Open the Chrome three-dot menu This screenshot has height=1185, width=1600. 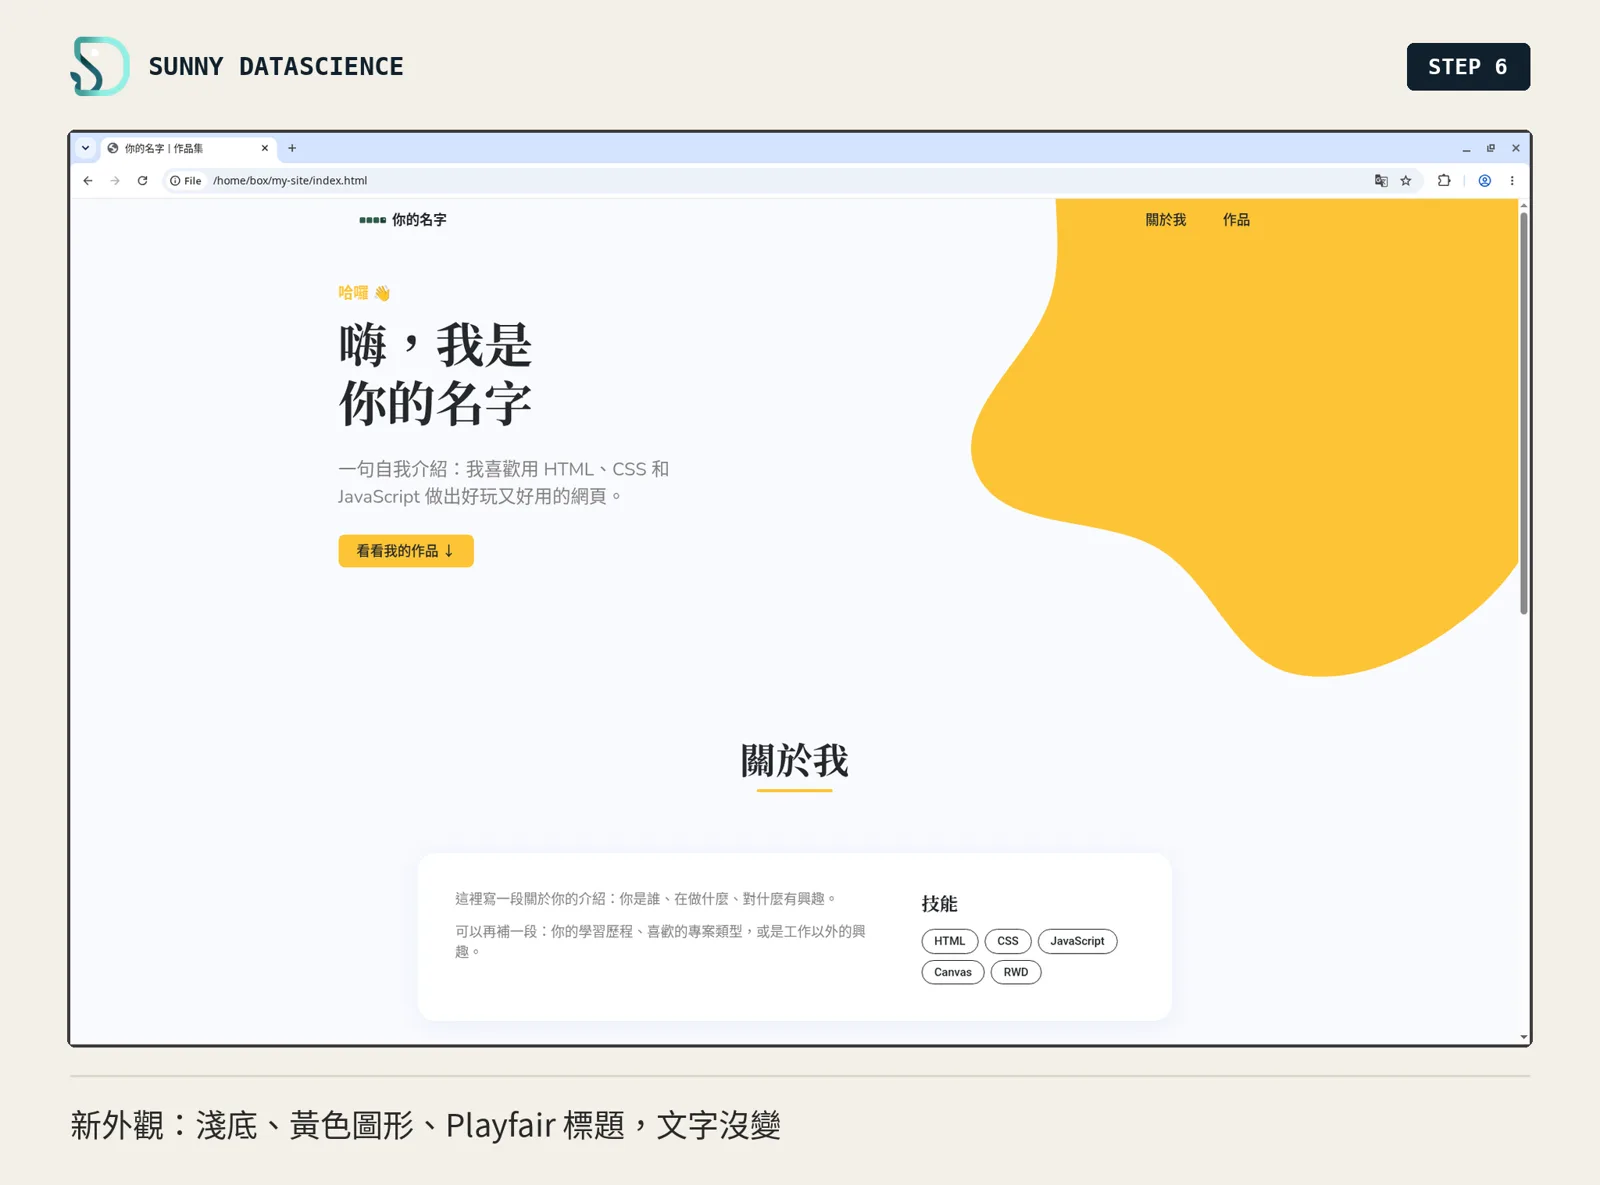1512,181
